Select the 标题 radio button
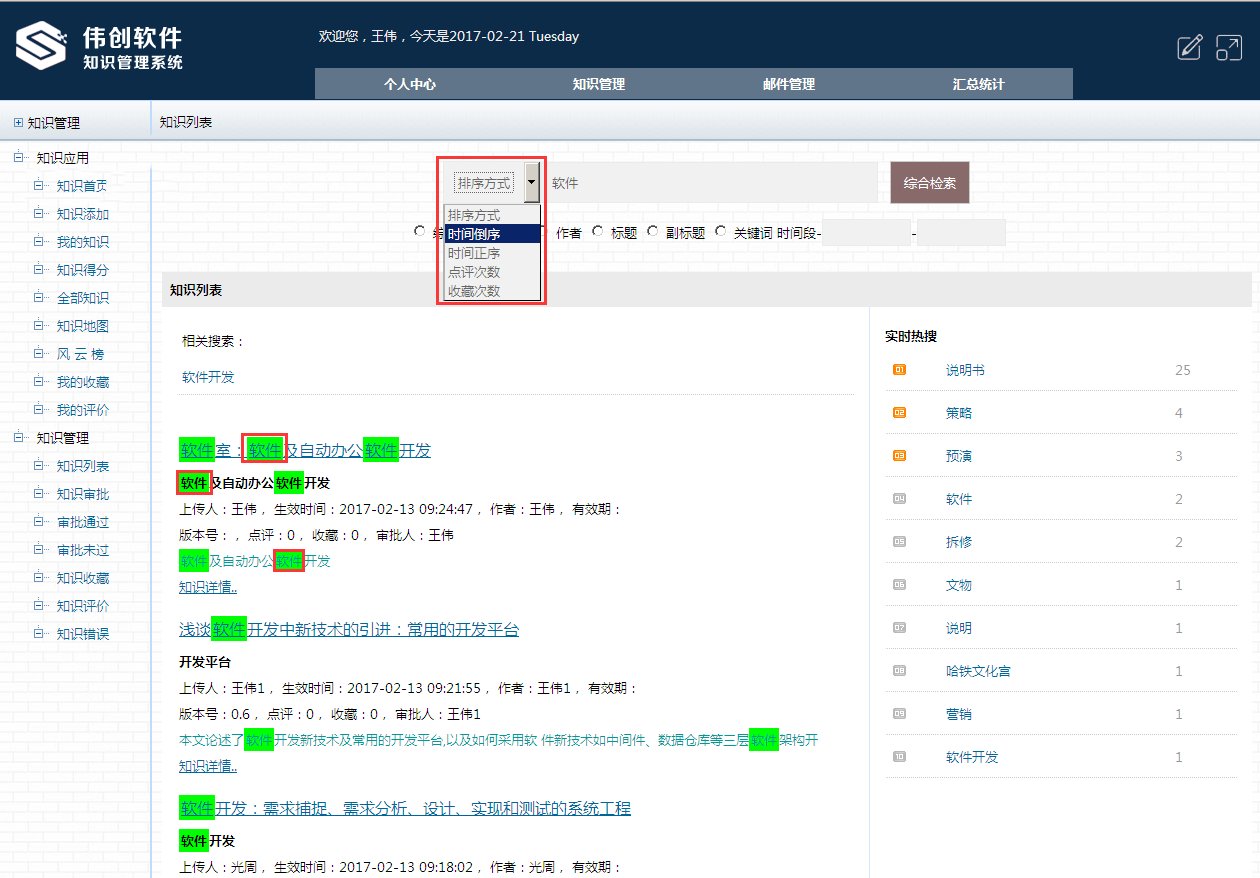Screen dimensions: 1260x878 [597, 231]
